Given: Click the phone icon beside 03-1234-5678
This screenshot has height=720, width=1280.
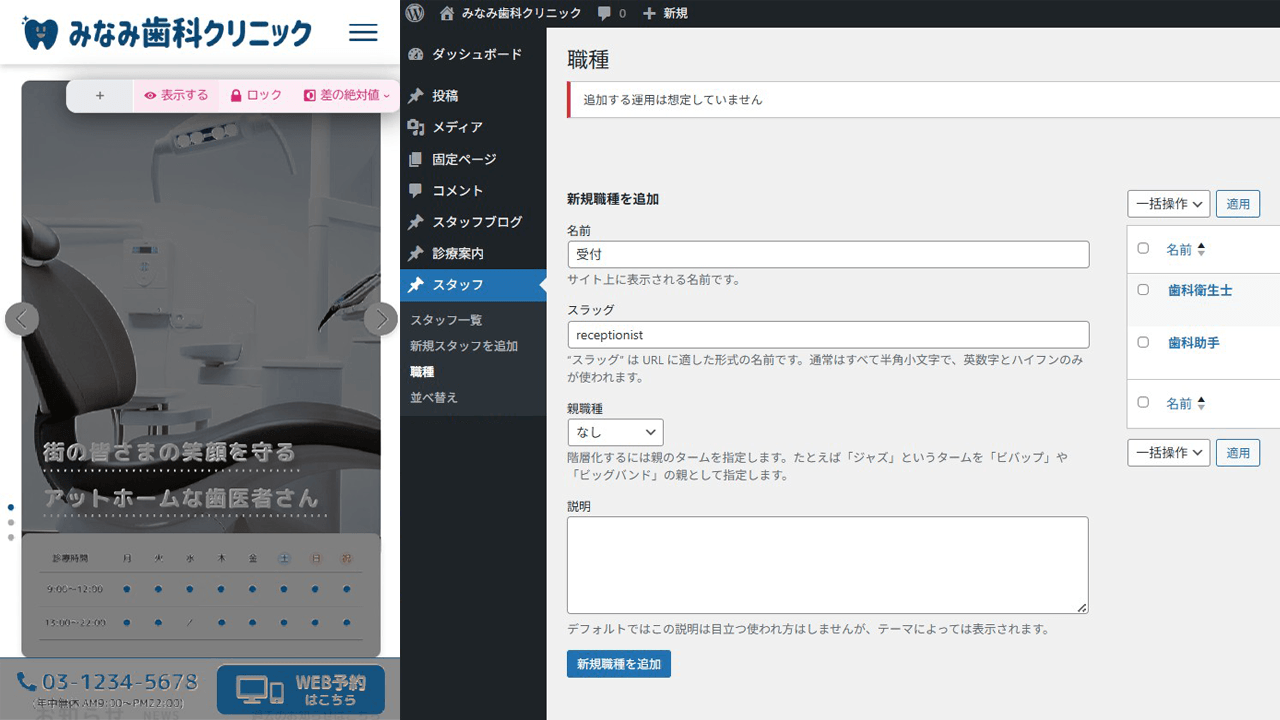Looking at the screenshot, I should pos(27,682).
